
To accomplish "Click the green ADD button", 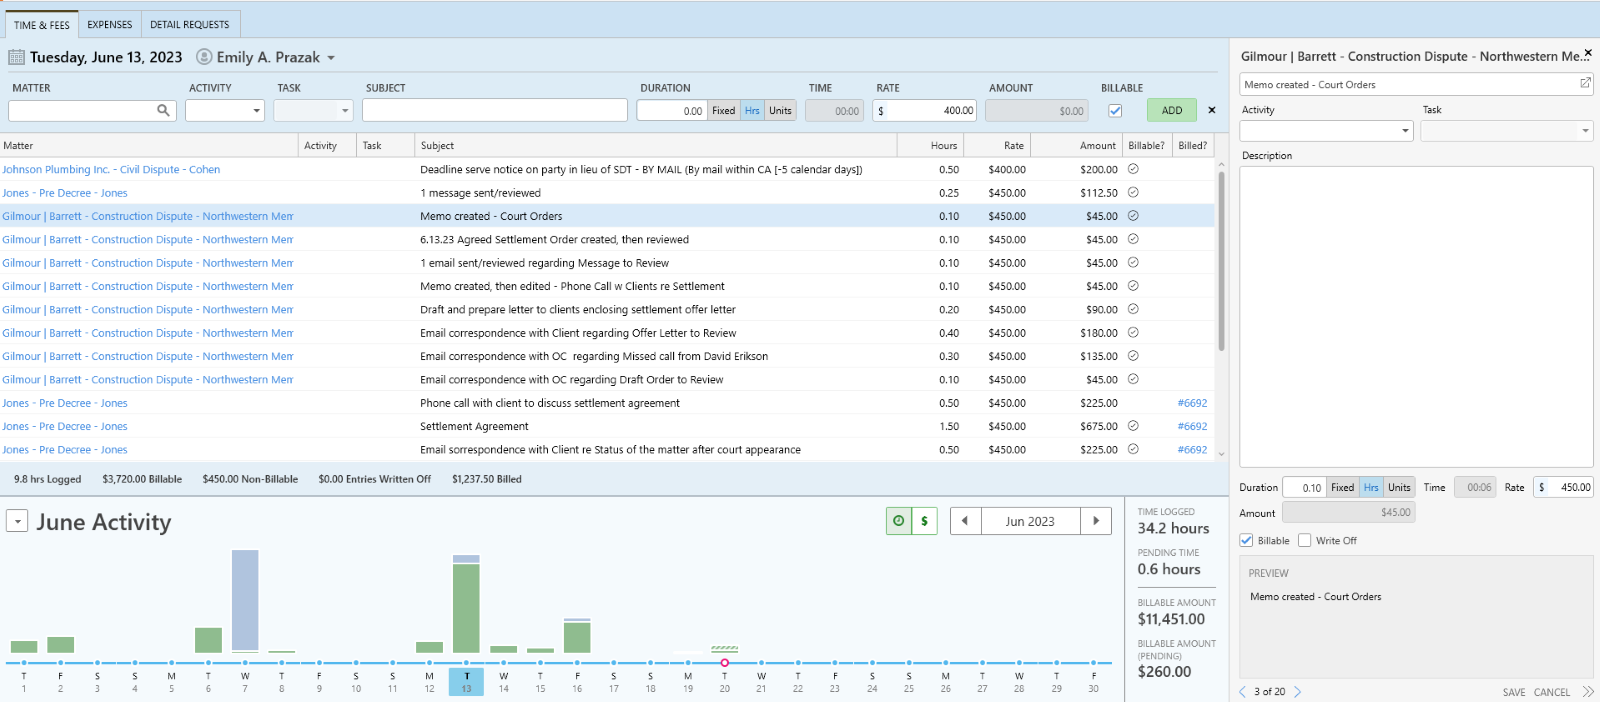I will (1172, 111).
